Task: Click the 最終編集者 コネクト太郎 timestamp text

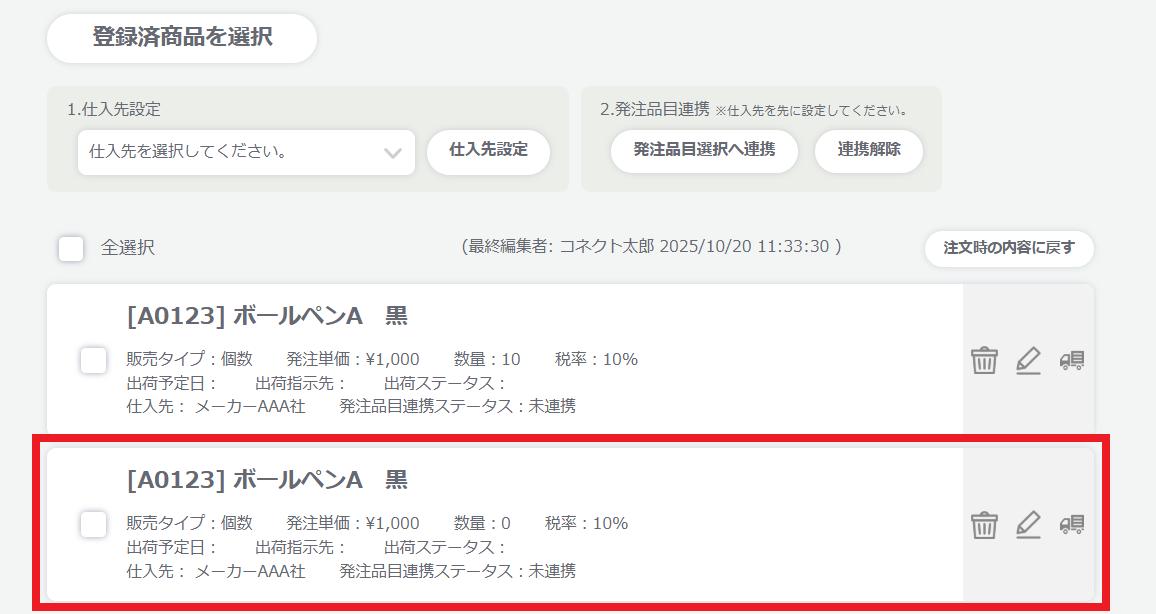Action: pyautogui.click(x=652, y=246)
